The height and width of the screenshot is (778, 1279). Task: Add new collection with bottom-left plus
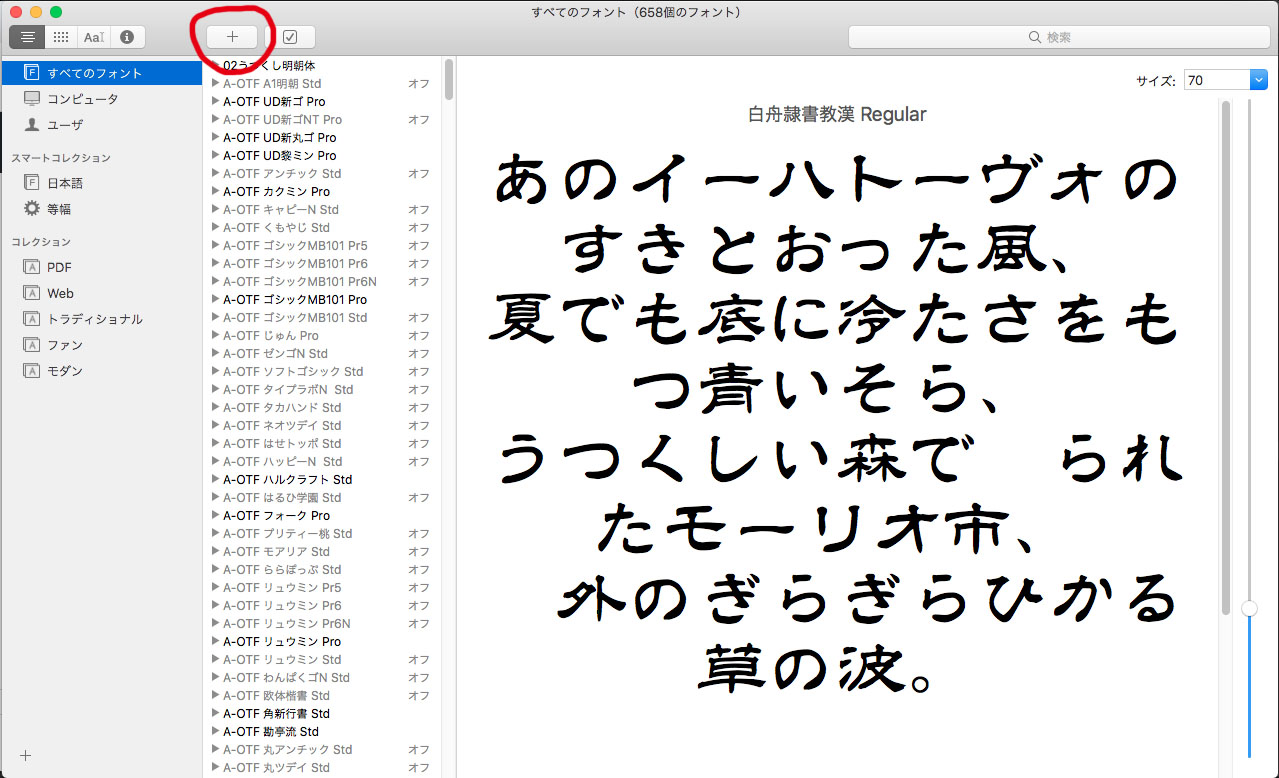pyautogui.click(x=26, y=755)
